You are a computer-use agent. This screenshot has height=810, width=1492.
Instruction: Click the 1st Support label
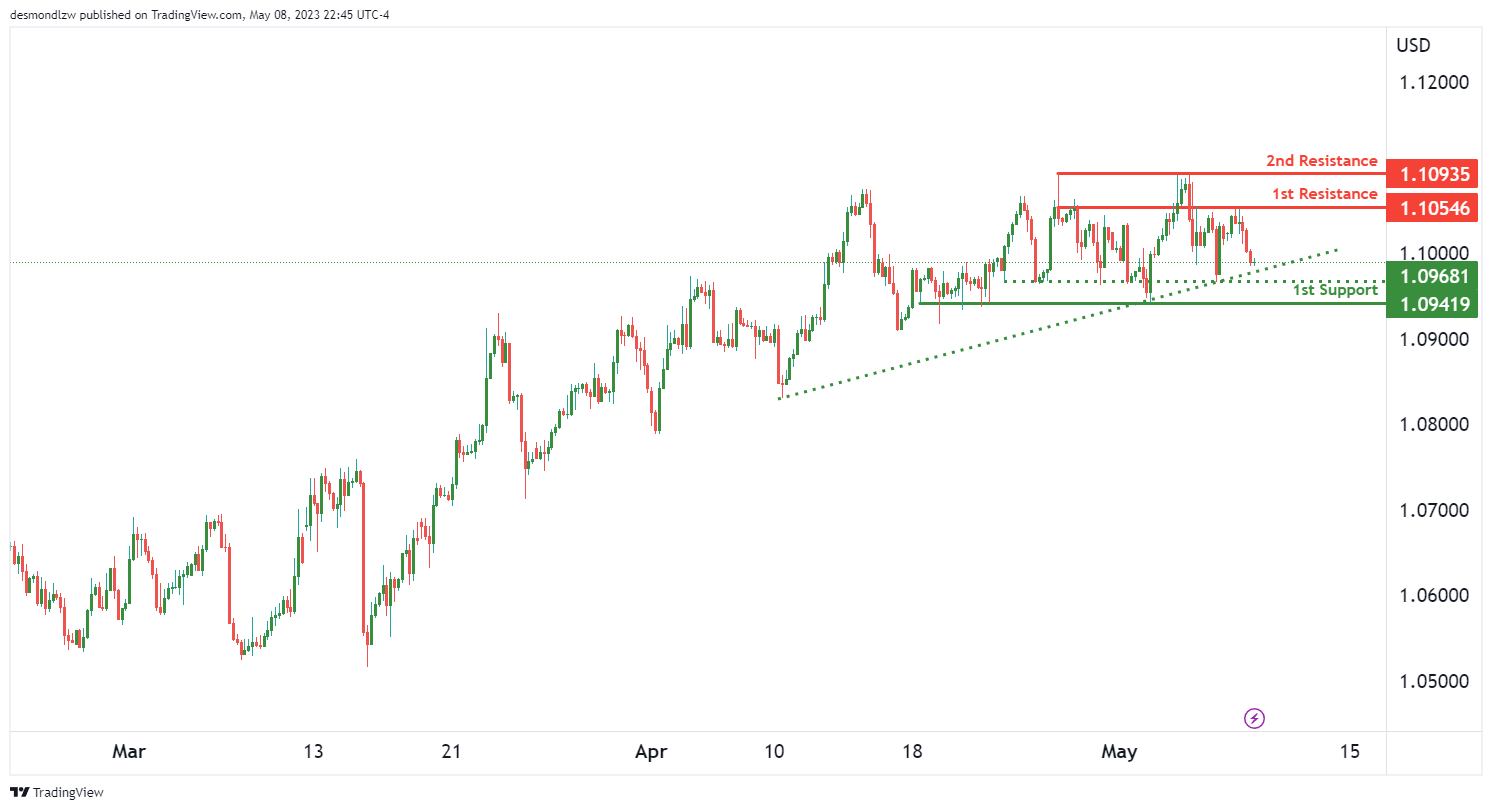pos(1334,290)
